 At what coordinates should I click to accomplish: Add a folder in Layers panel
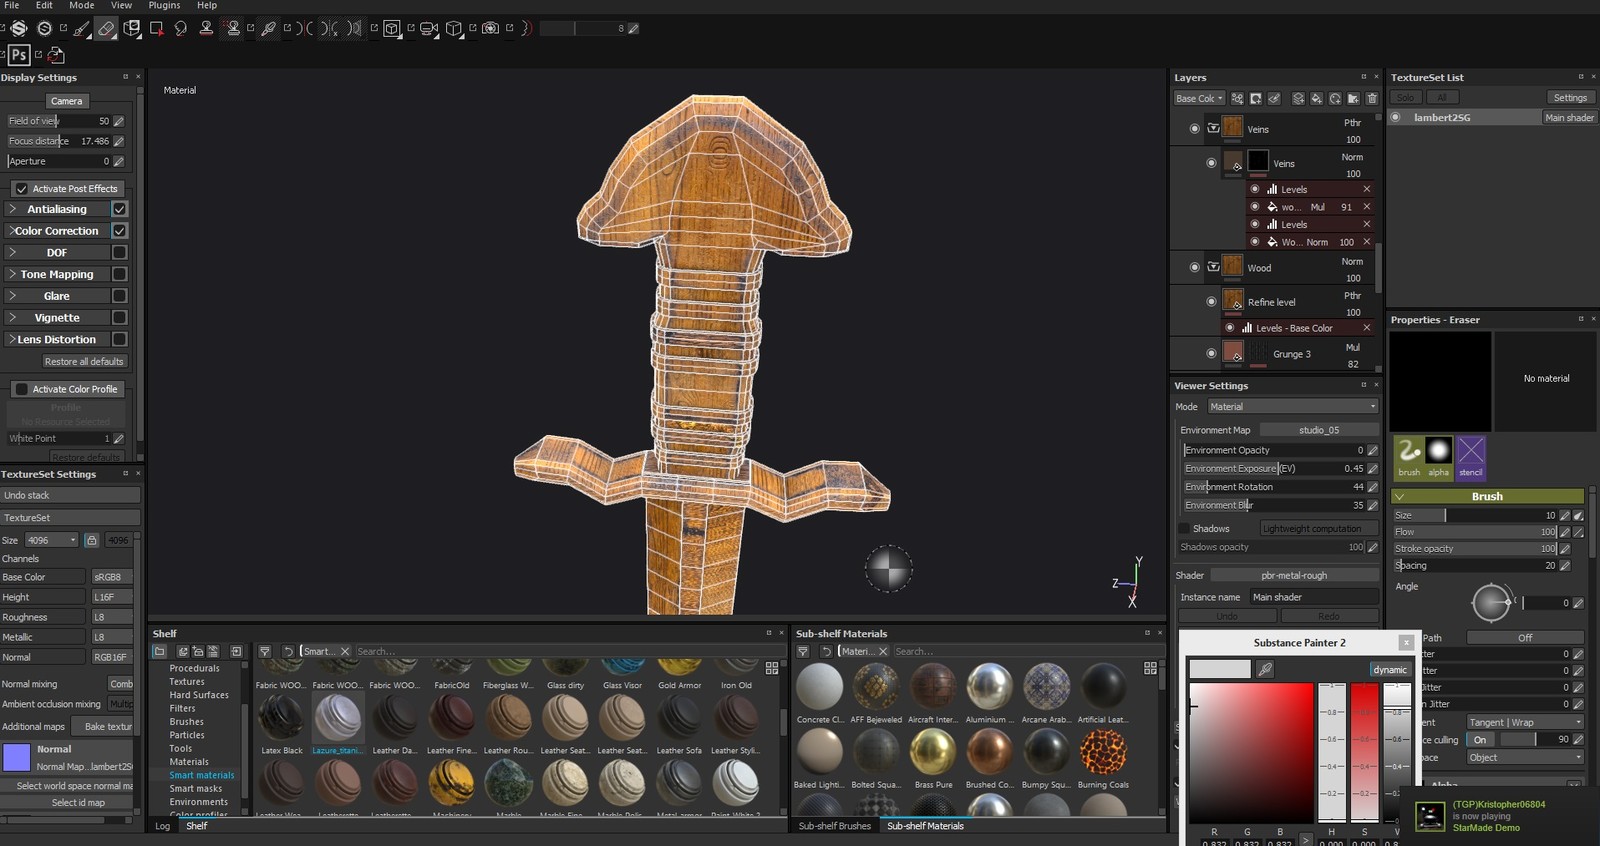click(1353, 99)
